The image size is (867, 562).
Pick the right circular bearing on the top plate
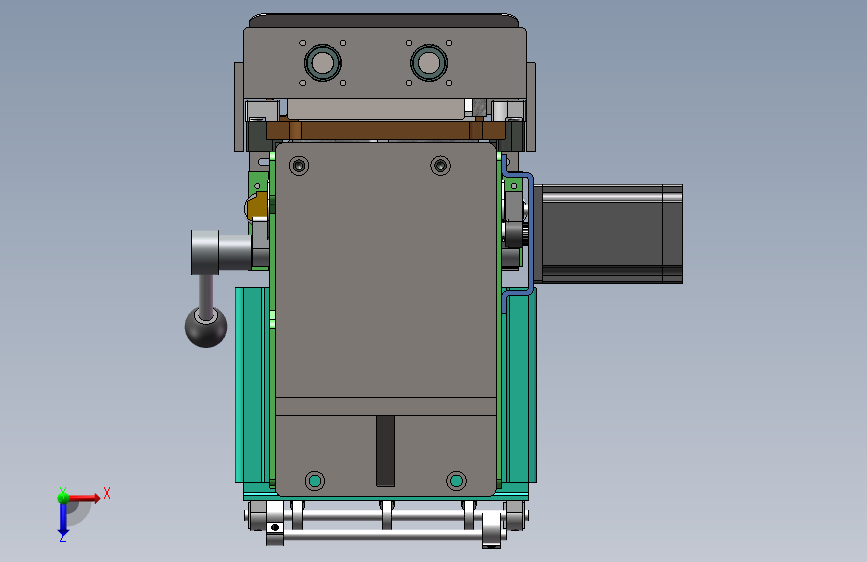(429, 63)
